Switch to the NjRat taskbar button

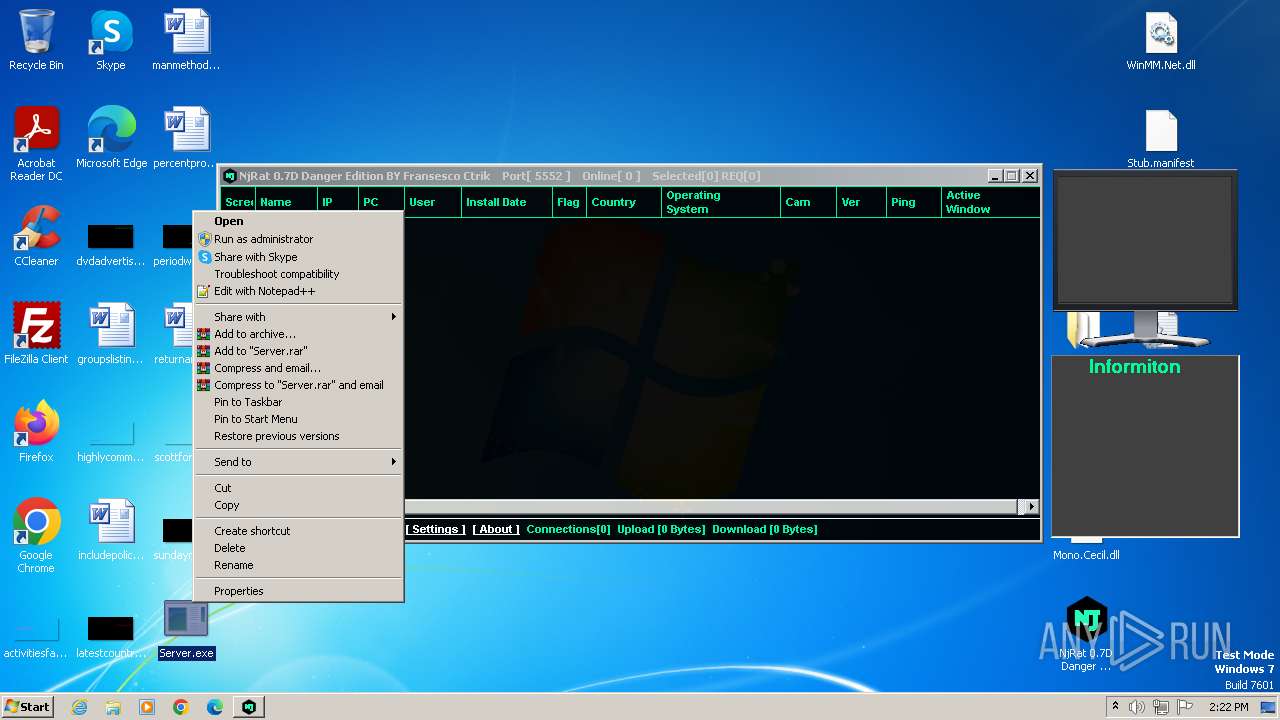click(x=249, y=707)
